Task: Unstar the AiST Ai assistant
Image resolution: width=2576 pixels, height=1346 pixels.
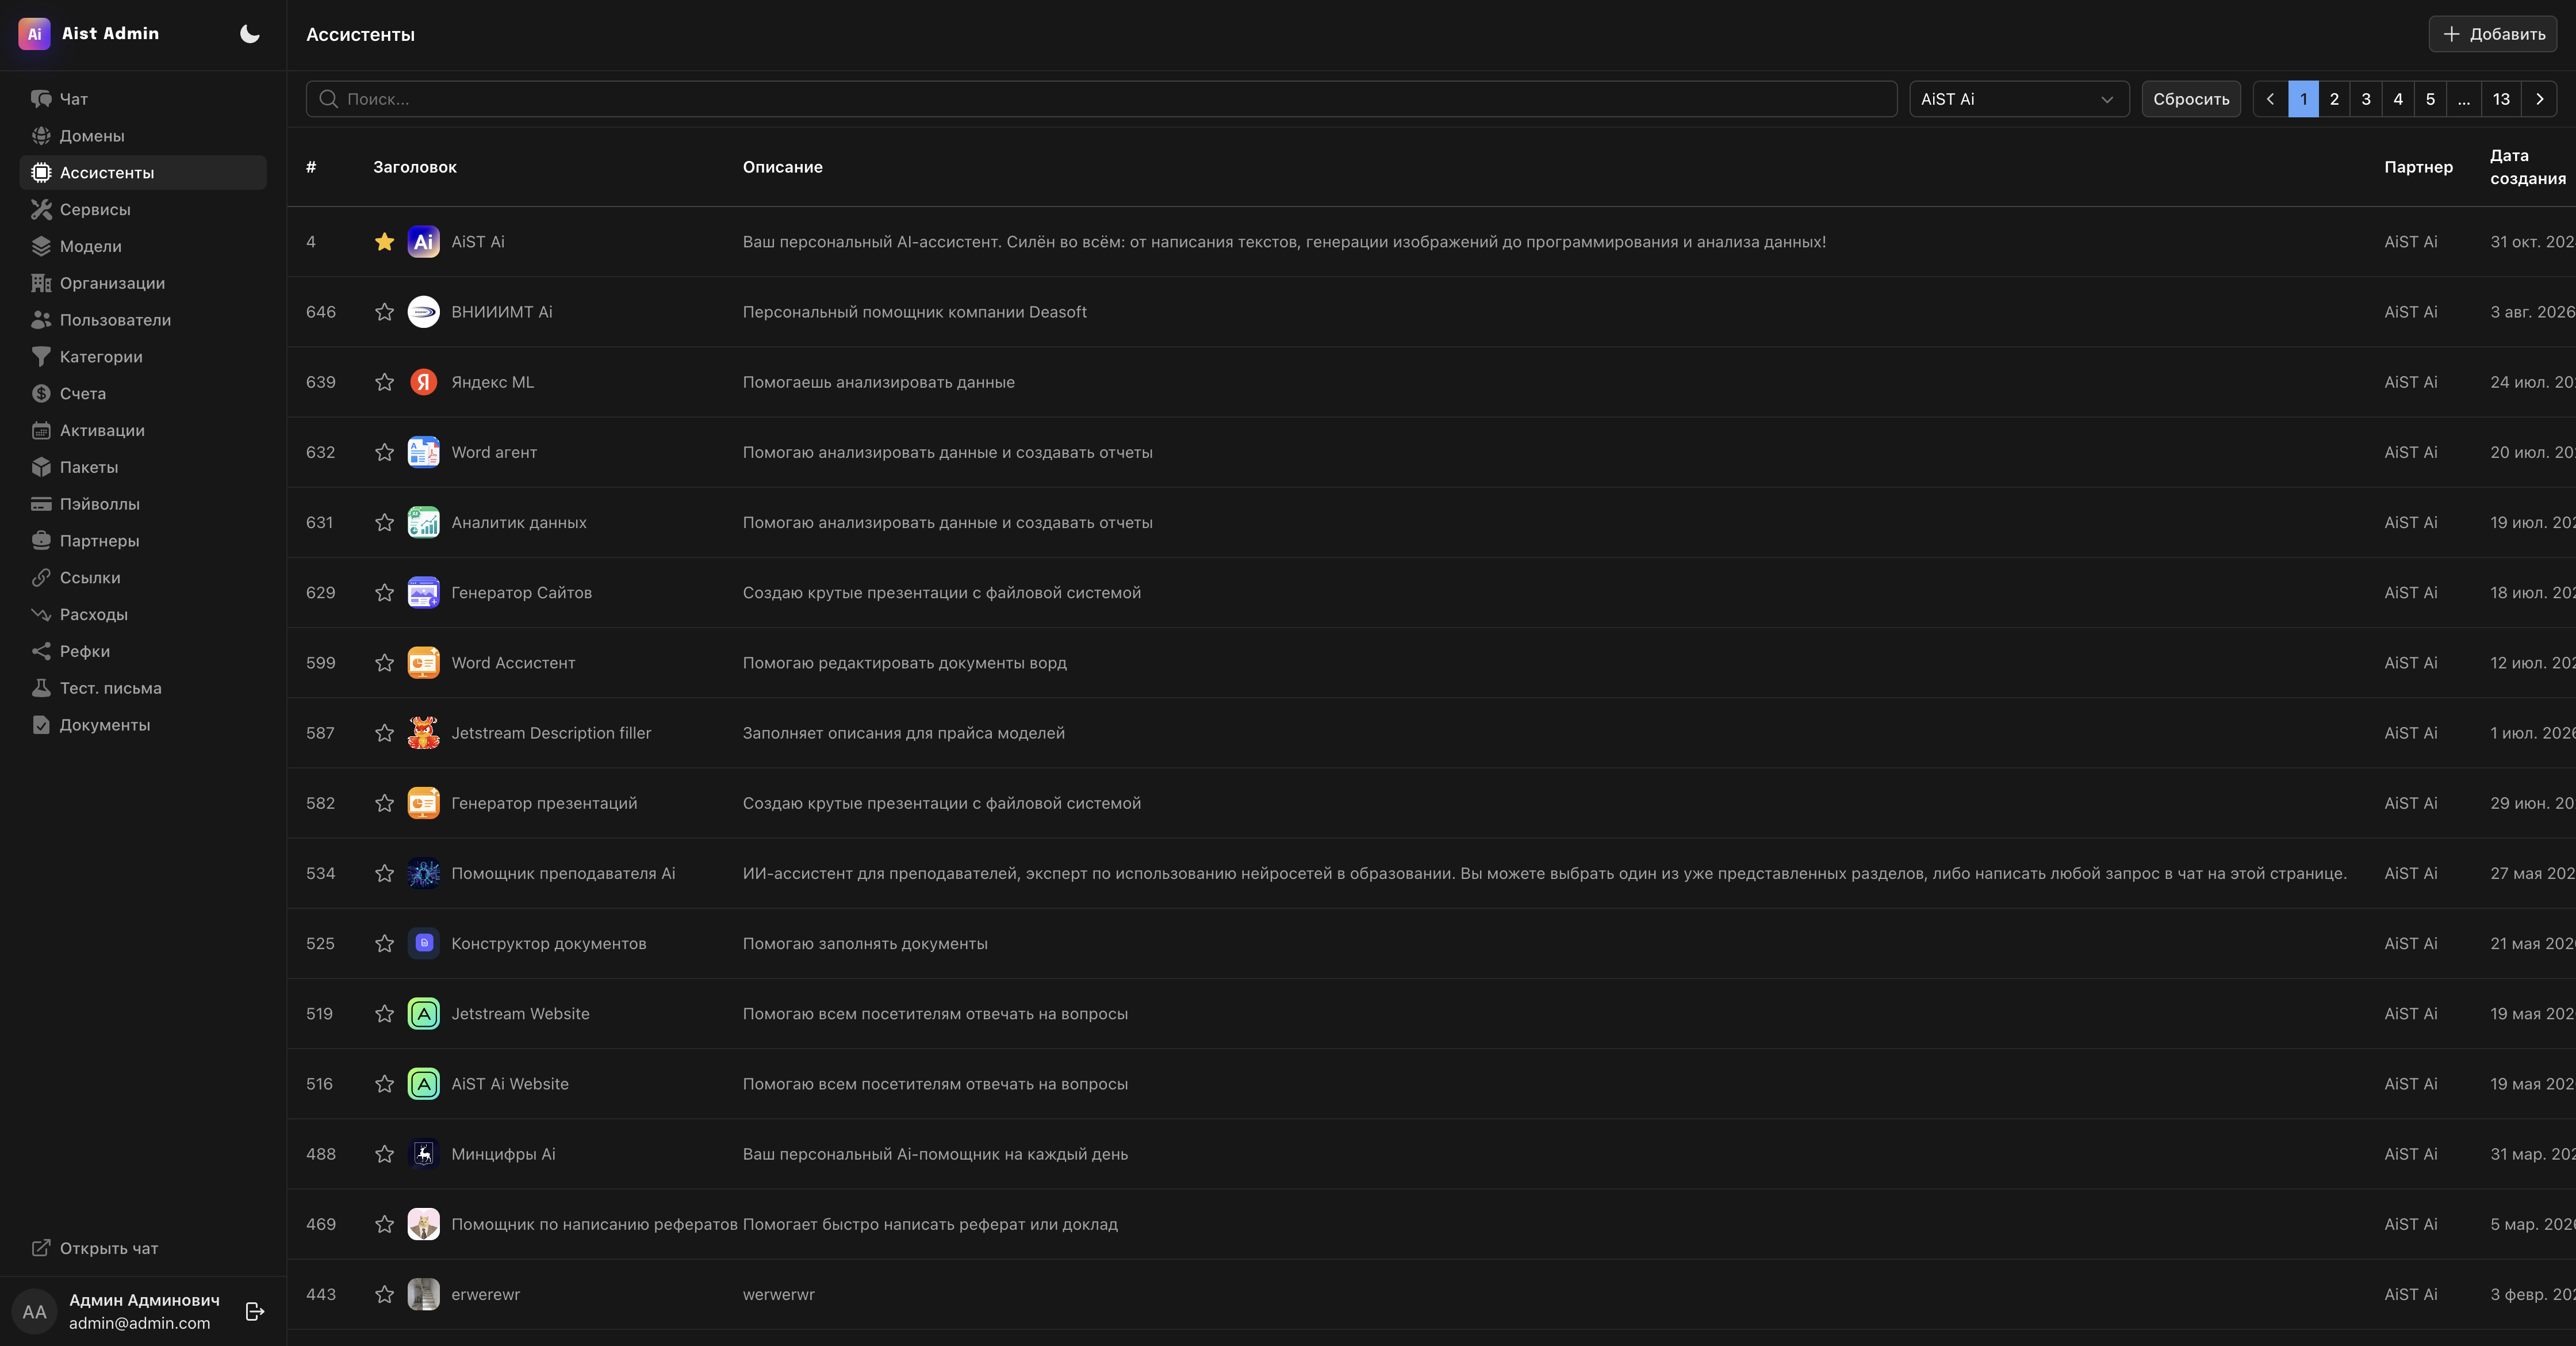Action: click(x=384, y=242)
